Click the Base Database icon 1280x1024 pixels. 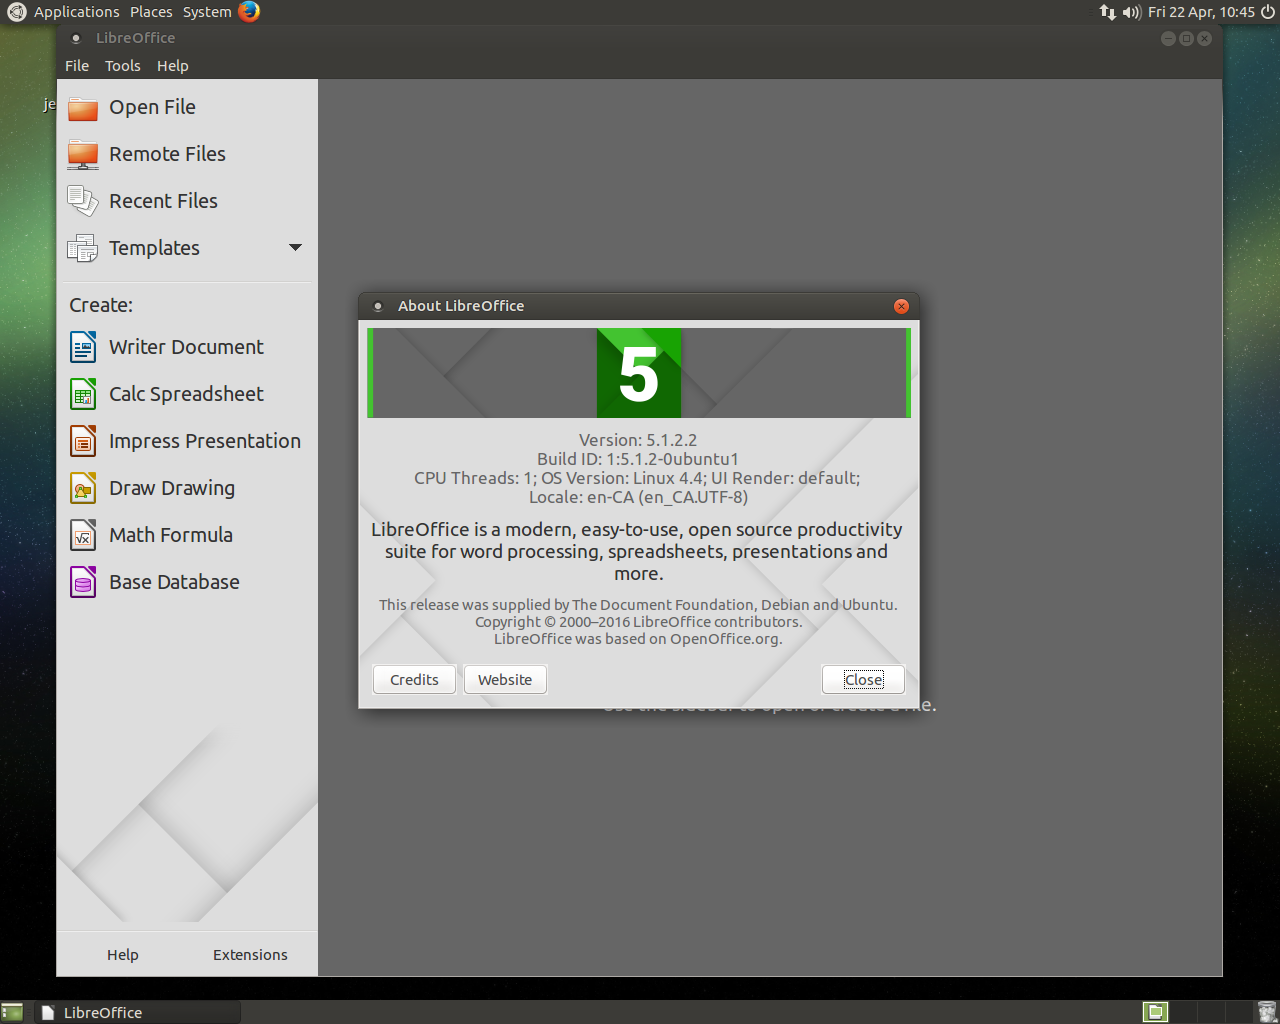83,582
